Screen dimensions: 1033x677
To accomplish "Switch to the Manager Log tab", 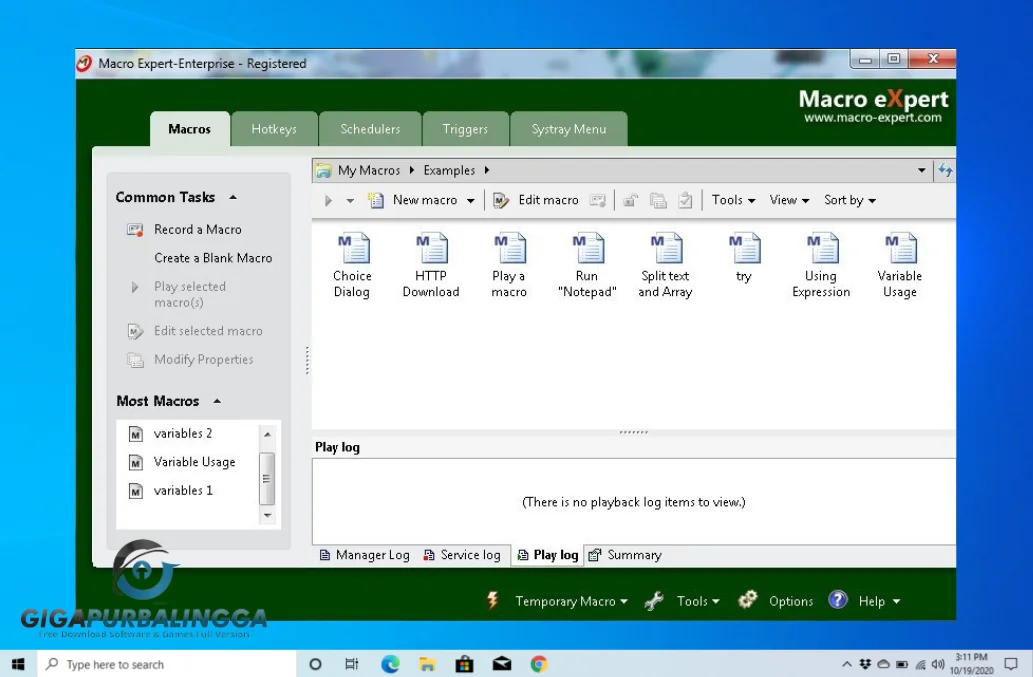I will (364, 555).
